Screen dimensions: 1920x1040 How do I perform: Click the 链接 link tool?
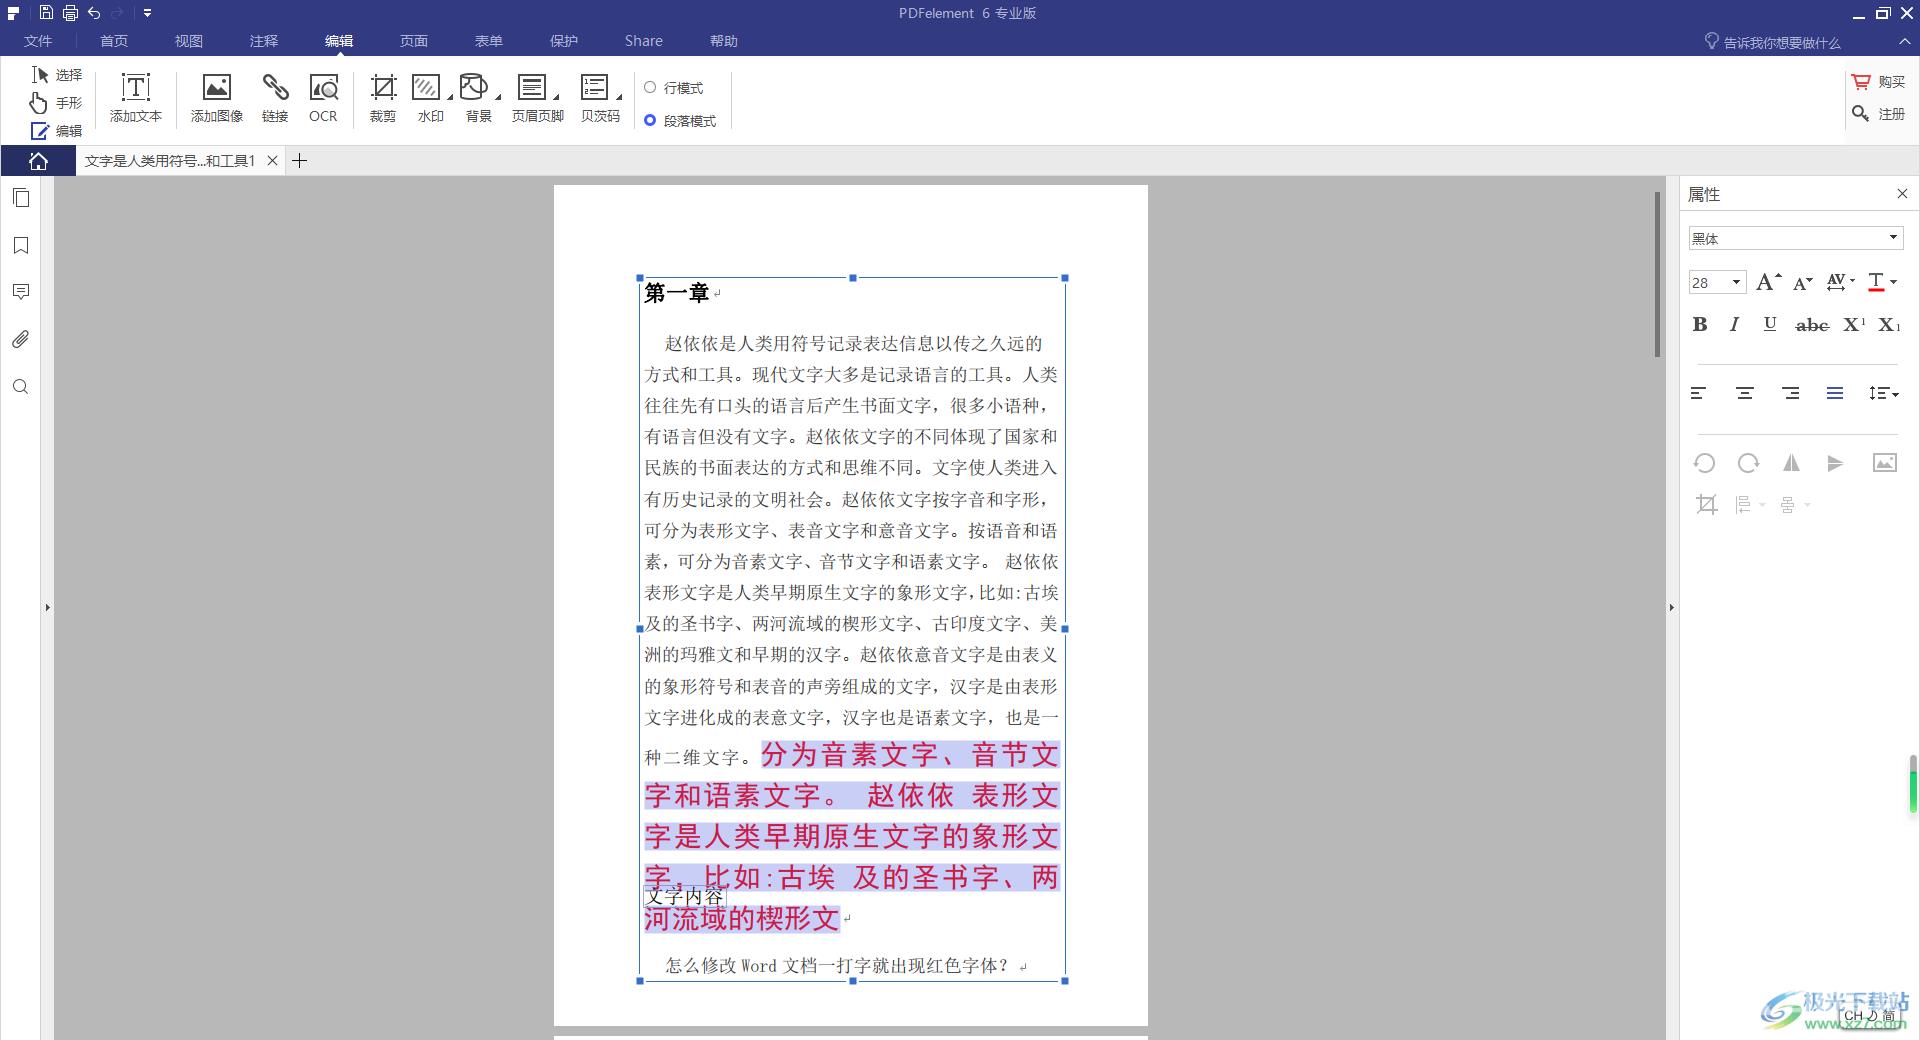275,98
